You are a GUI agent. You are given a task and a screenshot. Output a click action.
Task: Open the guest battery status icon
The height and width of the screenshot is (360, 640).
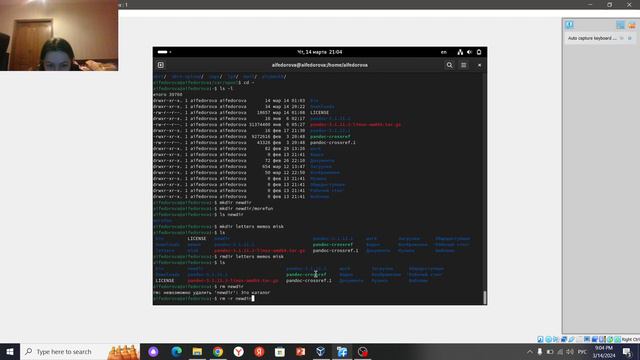tap(479, 52)
